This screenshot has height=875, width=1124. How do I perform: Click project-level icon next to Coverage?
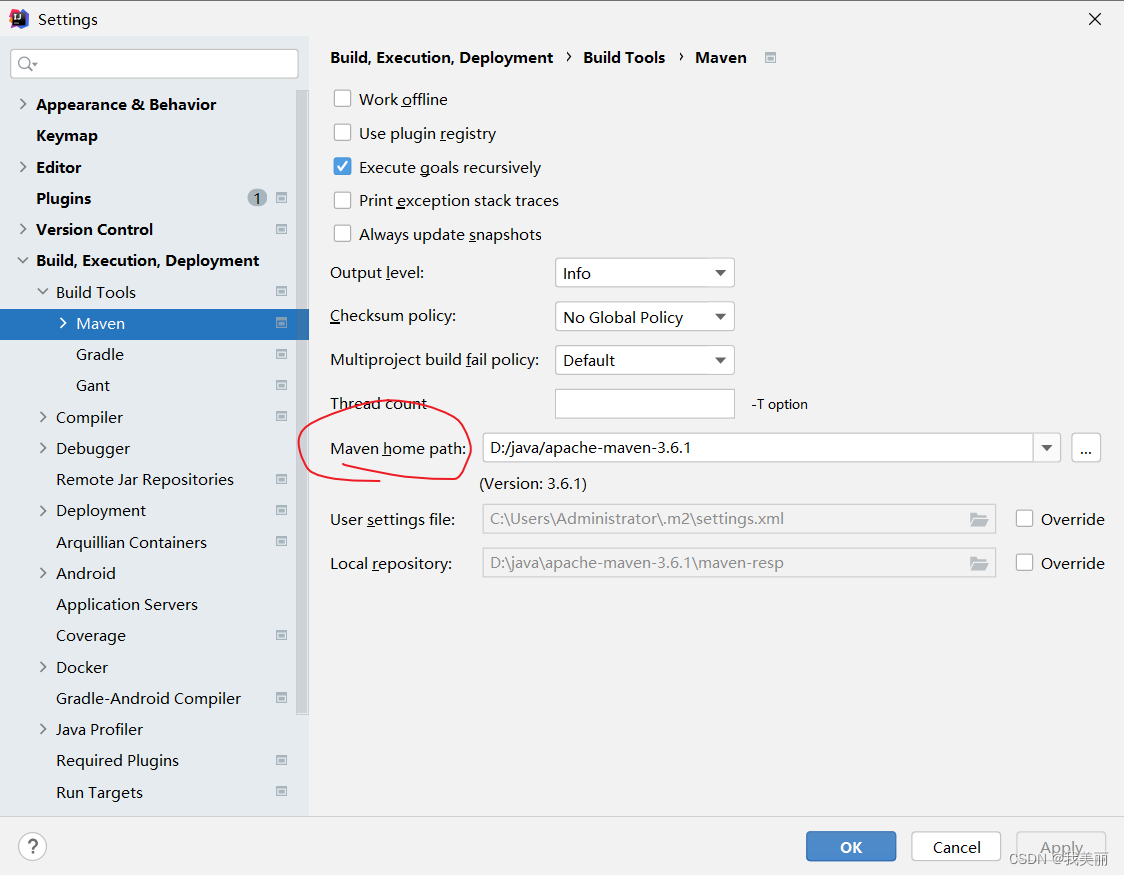282,636
